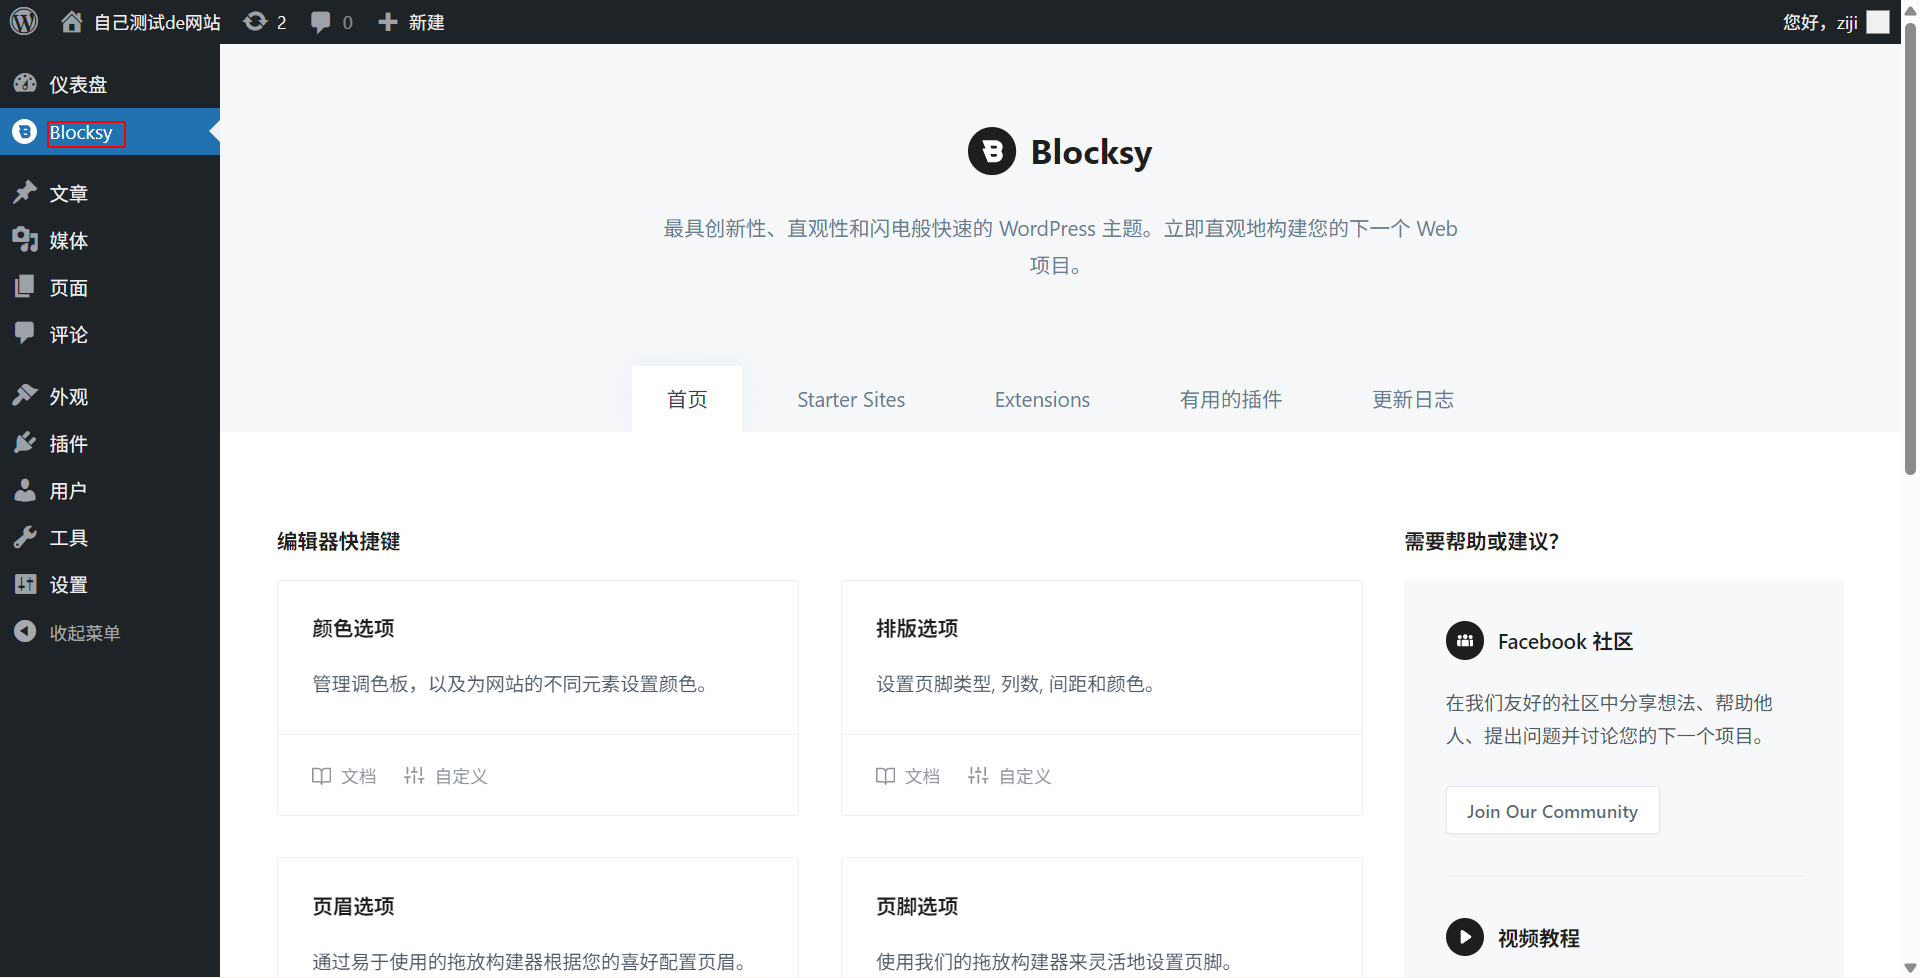Open the 插件 menu item
Screen dimensions: 1920x978
pyautogui.click(x=110, y=444)
